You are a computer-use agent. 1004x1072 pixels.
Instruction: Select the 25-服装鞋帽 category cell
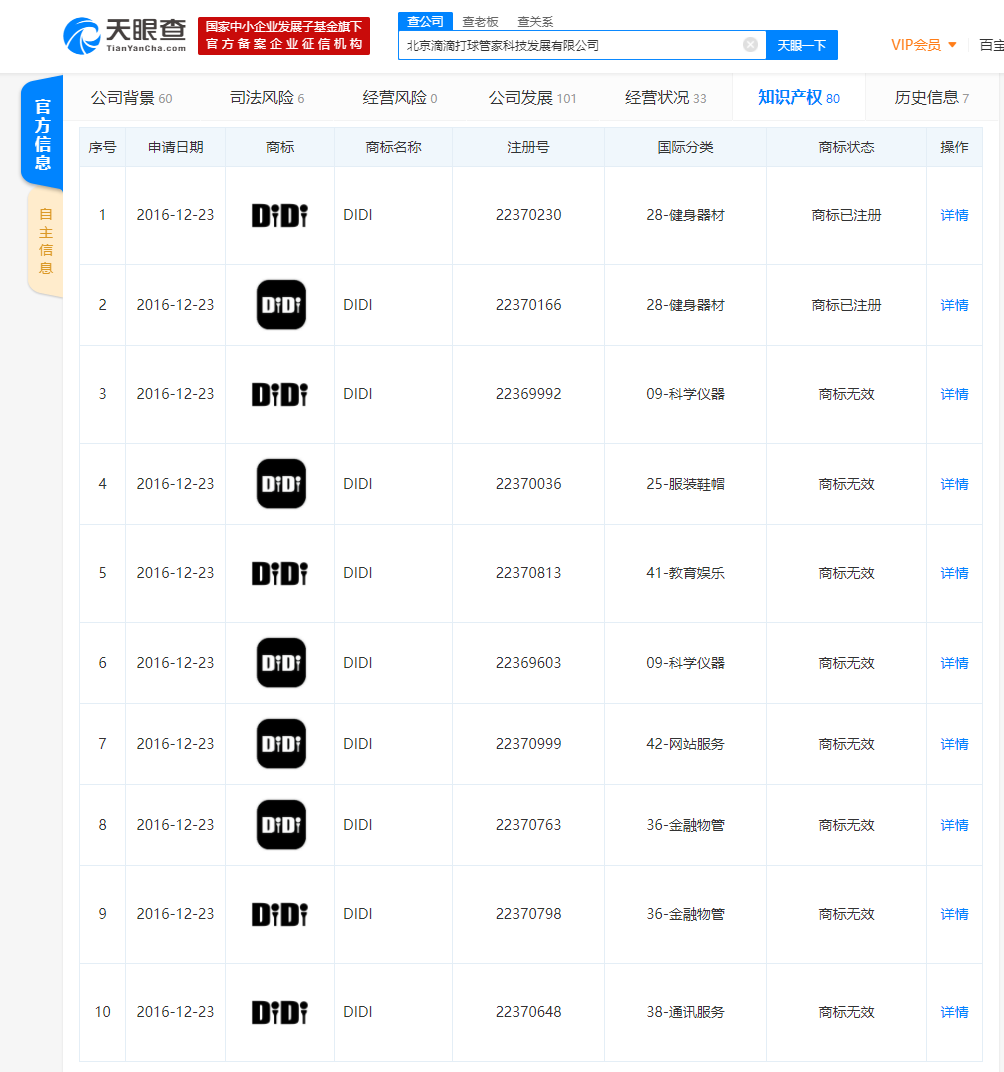686,484
